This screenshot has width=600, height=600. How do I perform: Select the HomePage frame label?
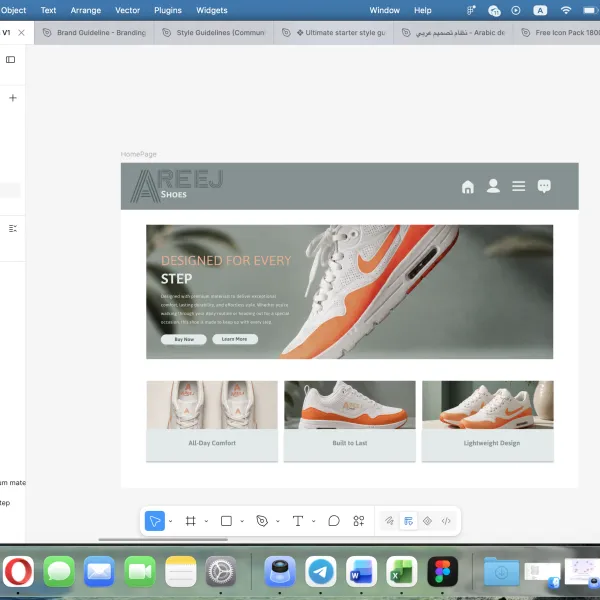(x=139, y=154)
